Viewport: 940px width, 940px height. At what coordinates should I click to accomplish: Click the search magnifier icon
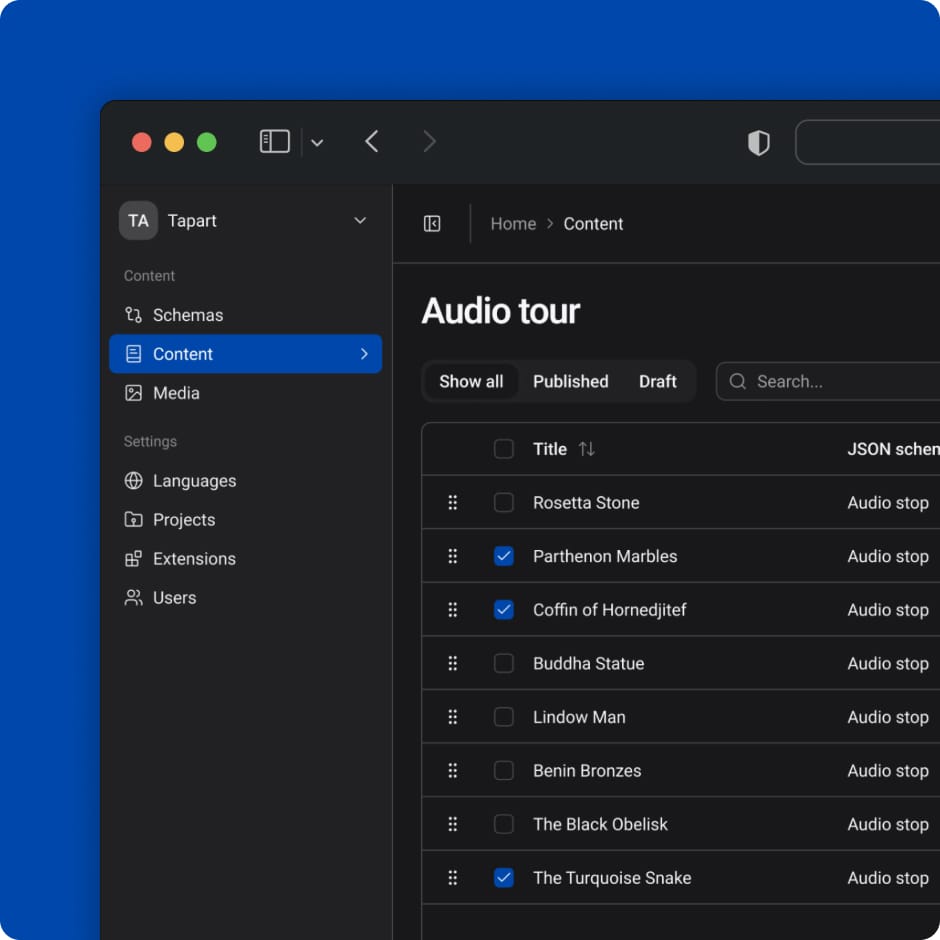[737, 381]
